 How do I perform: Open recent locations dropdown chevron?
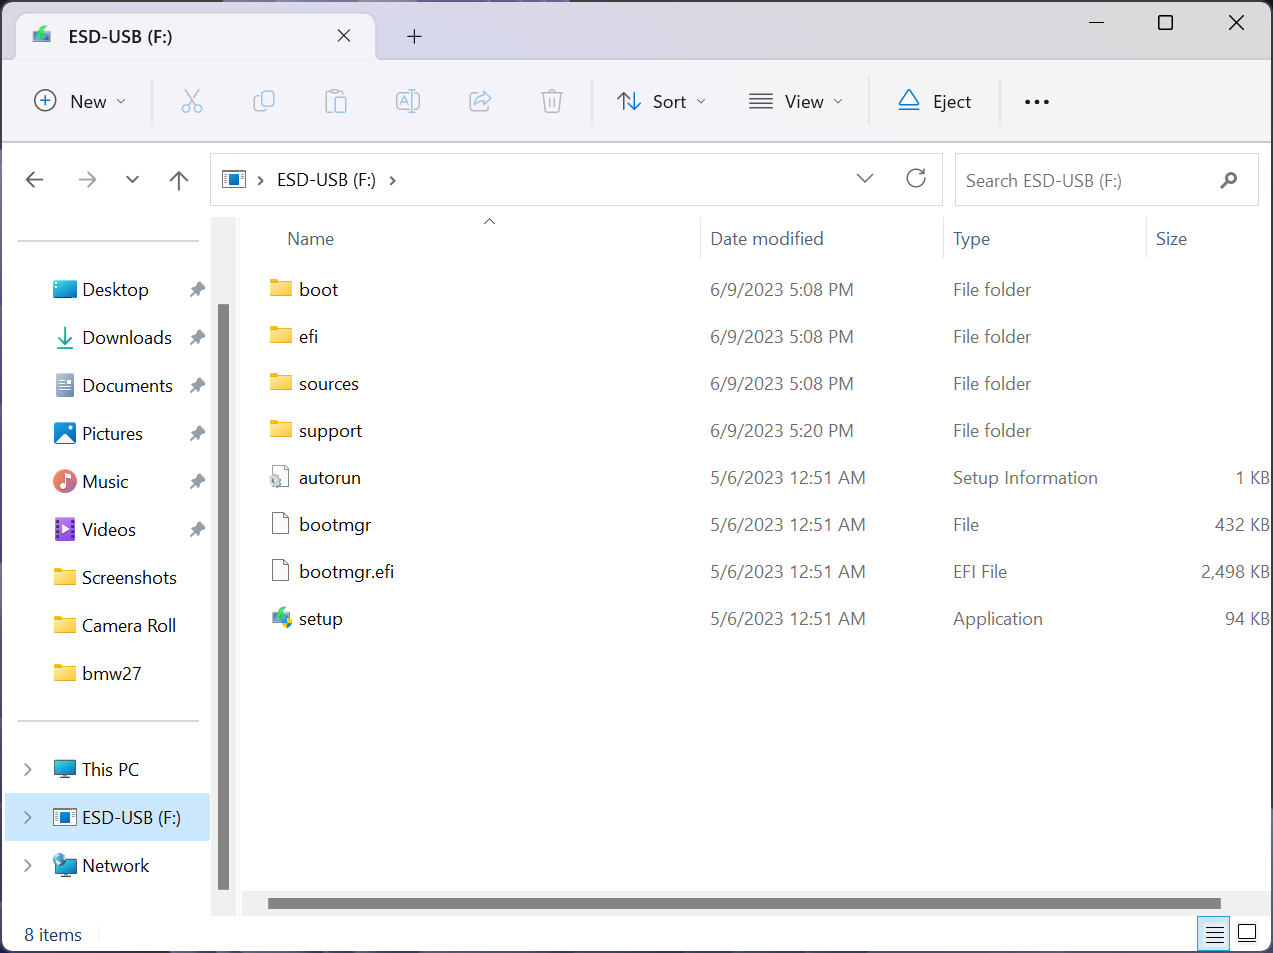(x=132, y=180)
